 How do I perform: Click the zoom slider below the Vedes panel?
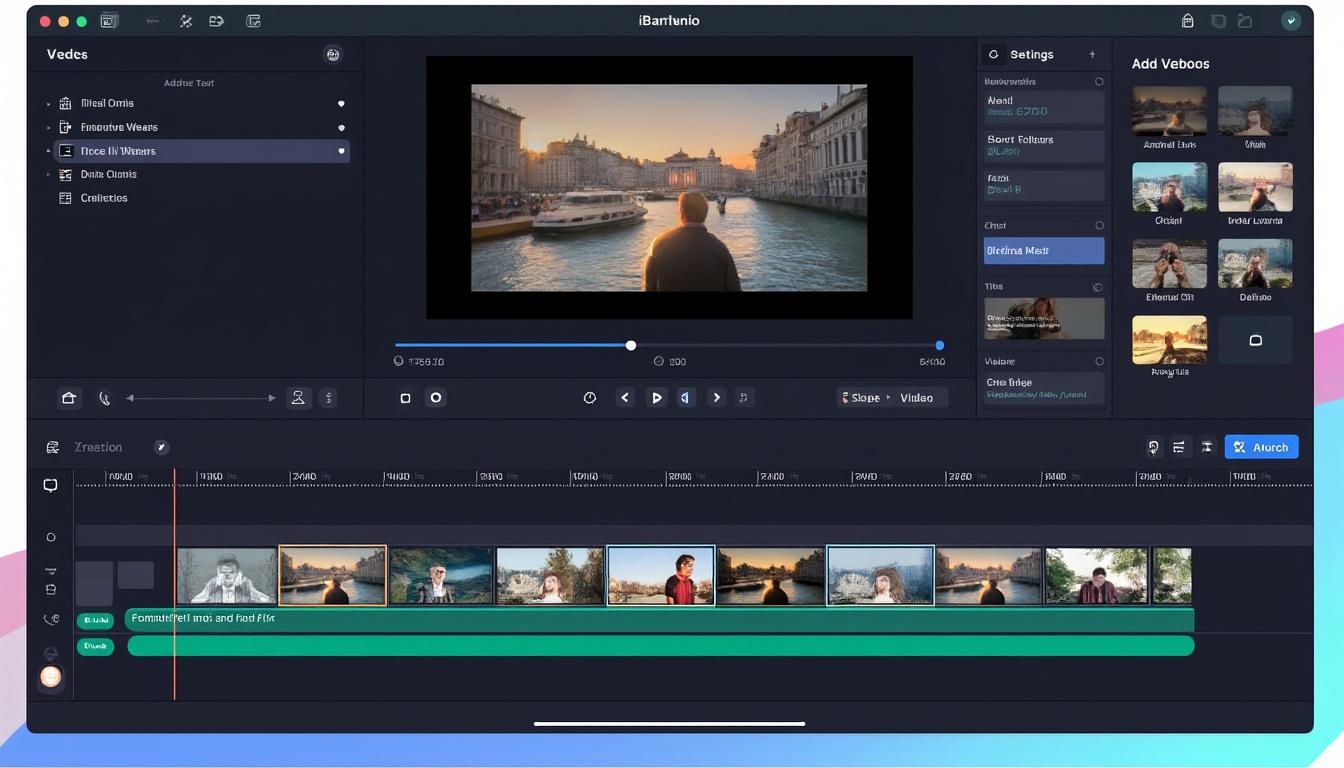201,398
